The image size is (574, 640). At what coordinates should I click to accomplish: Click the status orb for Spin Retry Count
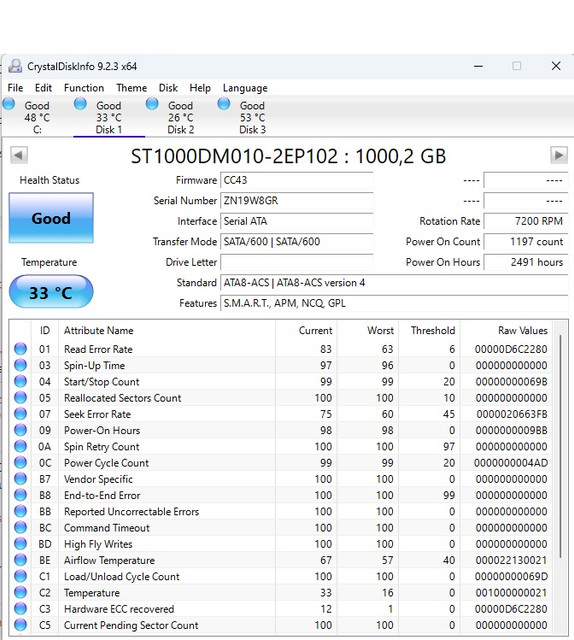20,446
